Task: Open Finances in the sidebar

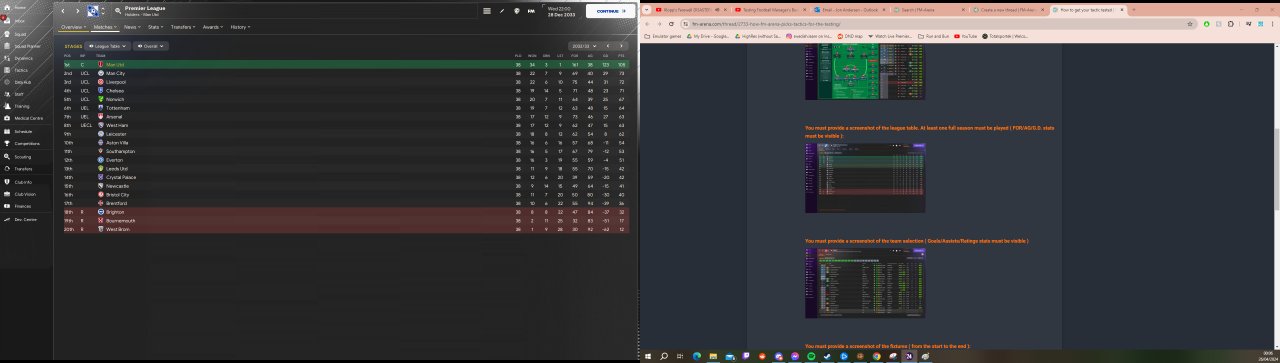Action: tap(23, 206)
